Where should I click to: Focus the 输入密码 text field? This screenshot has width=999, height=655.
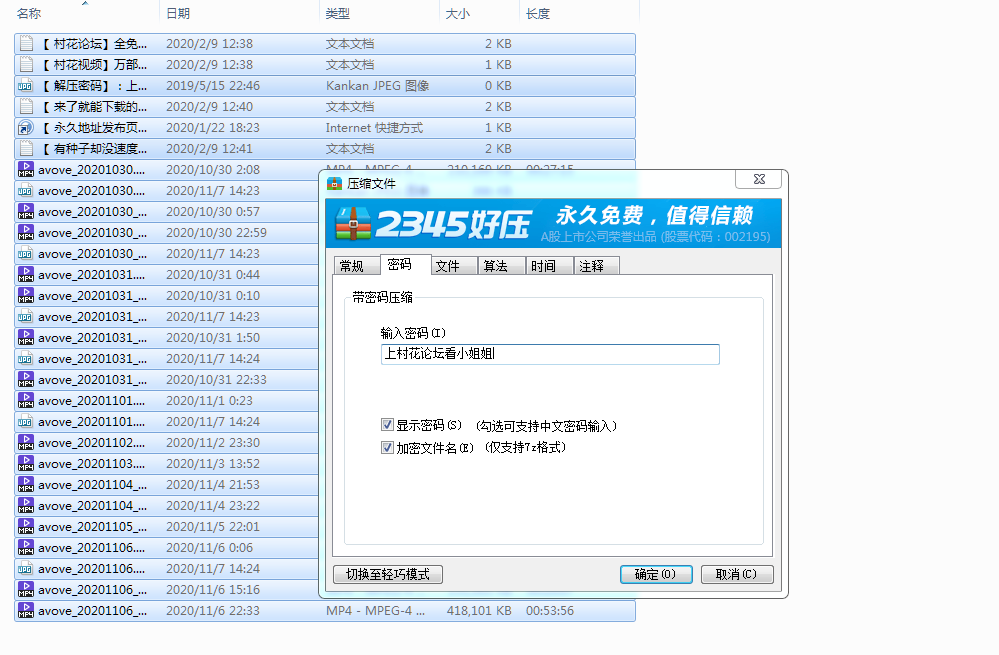(x=550, y=354)
